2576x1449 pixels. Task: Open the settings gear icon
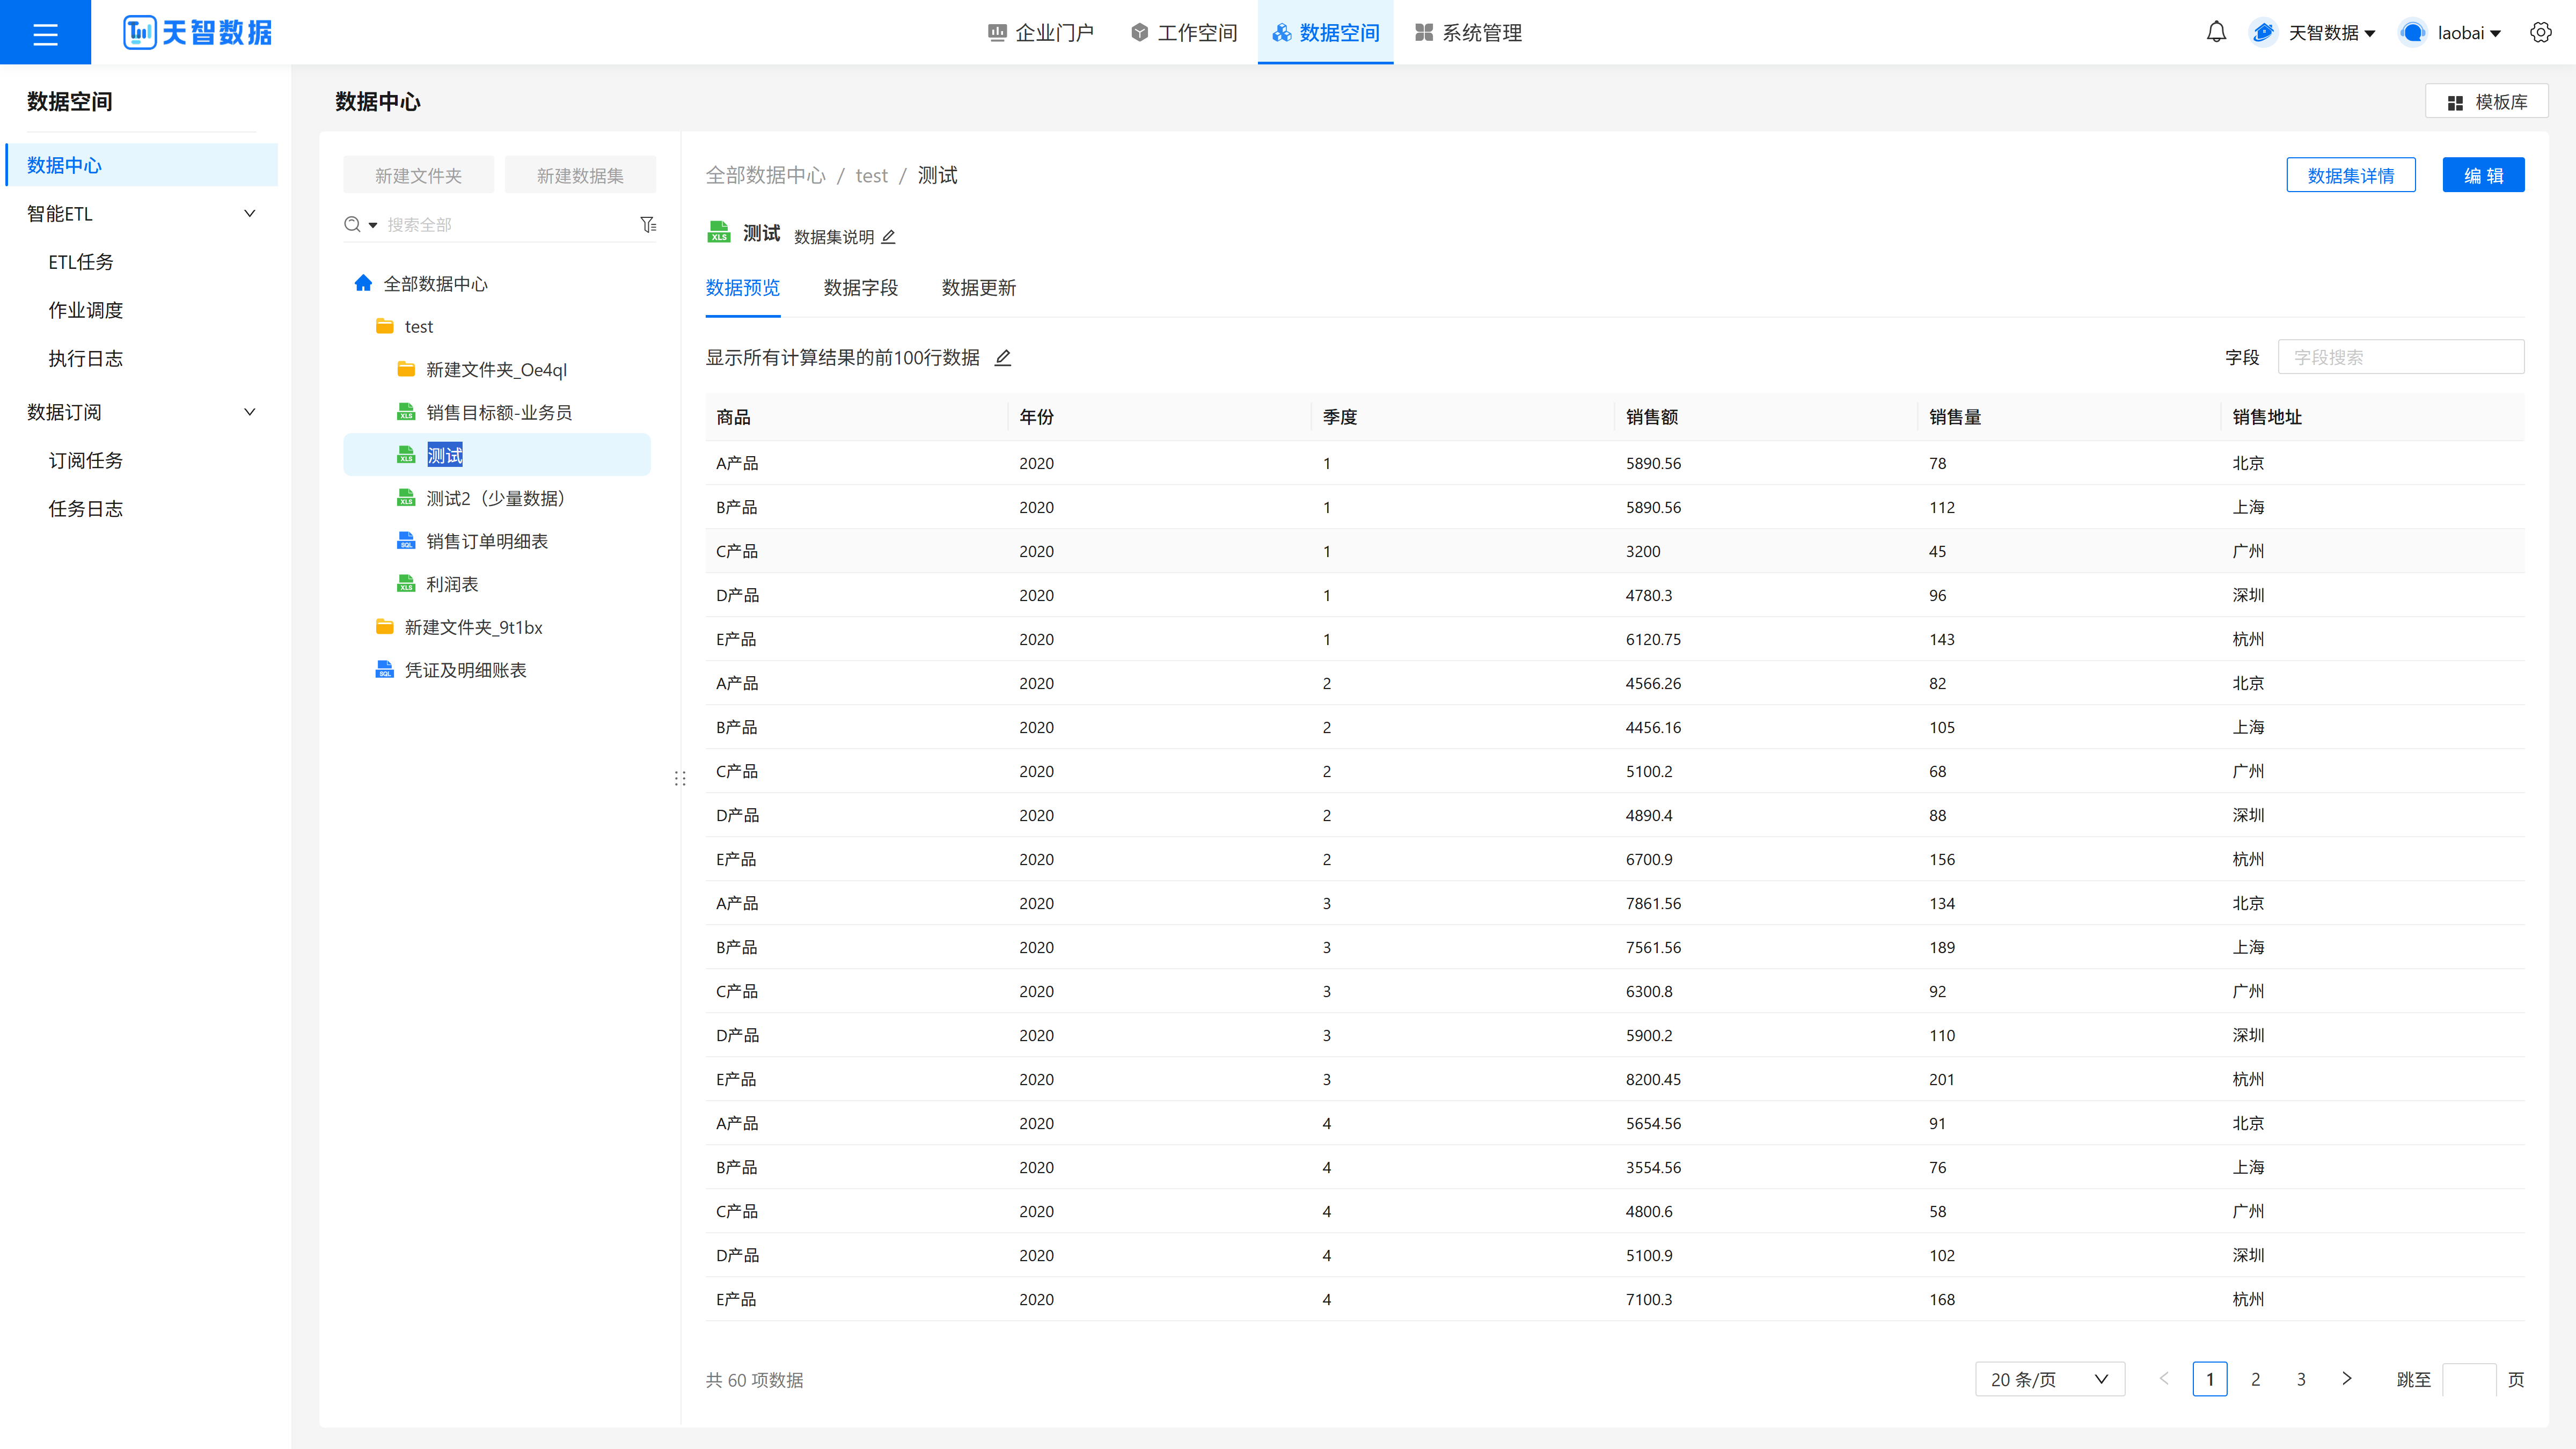coord(2540,33)
